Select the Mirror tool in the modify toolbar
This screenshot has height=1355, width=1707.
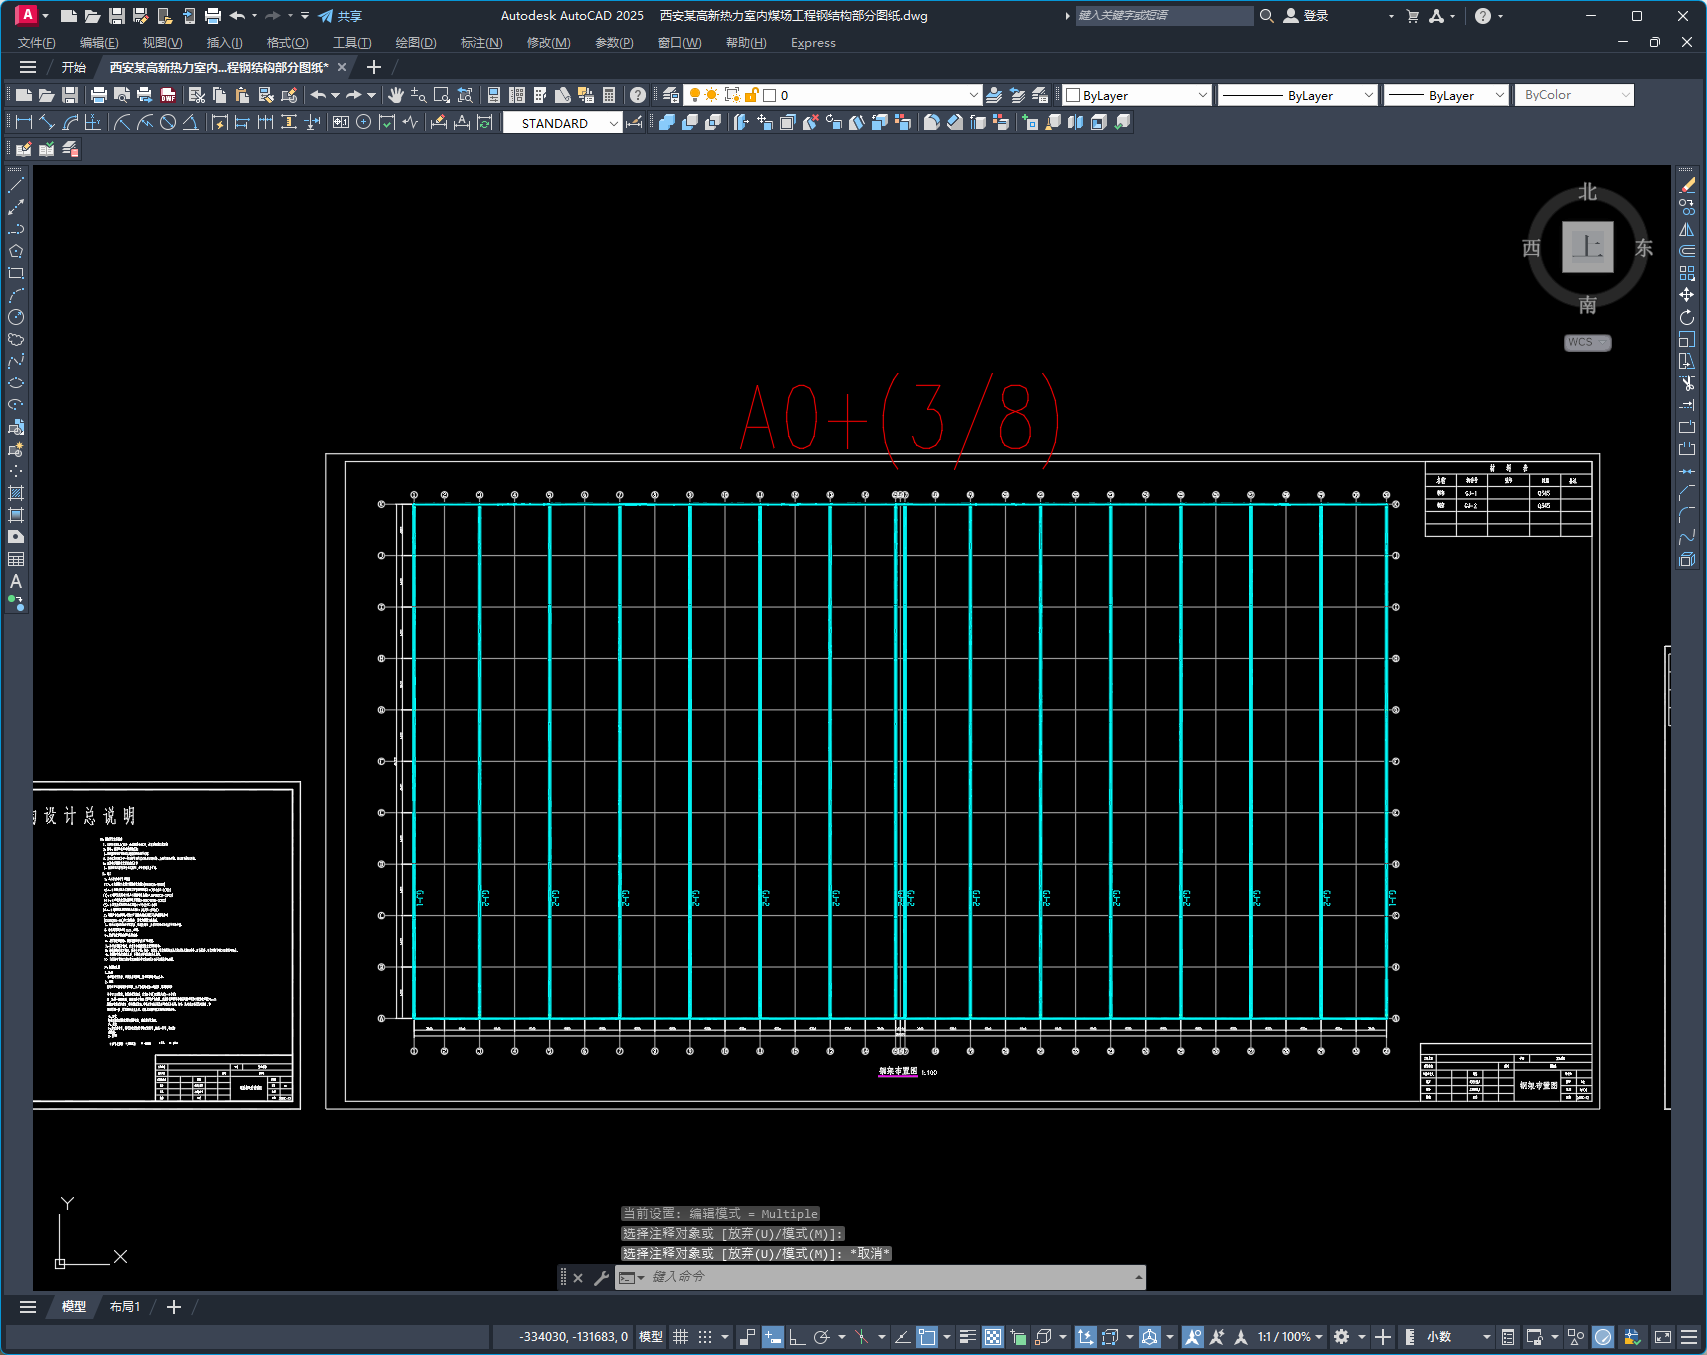pyautogui.click(x=1687, y=229)
